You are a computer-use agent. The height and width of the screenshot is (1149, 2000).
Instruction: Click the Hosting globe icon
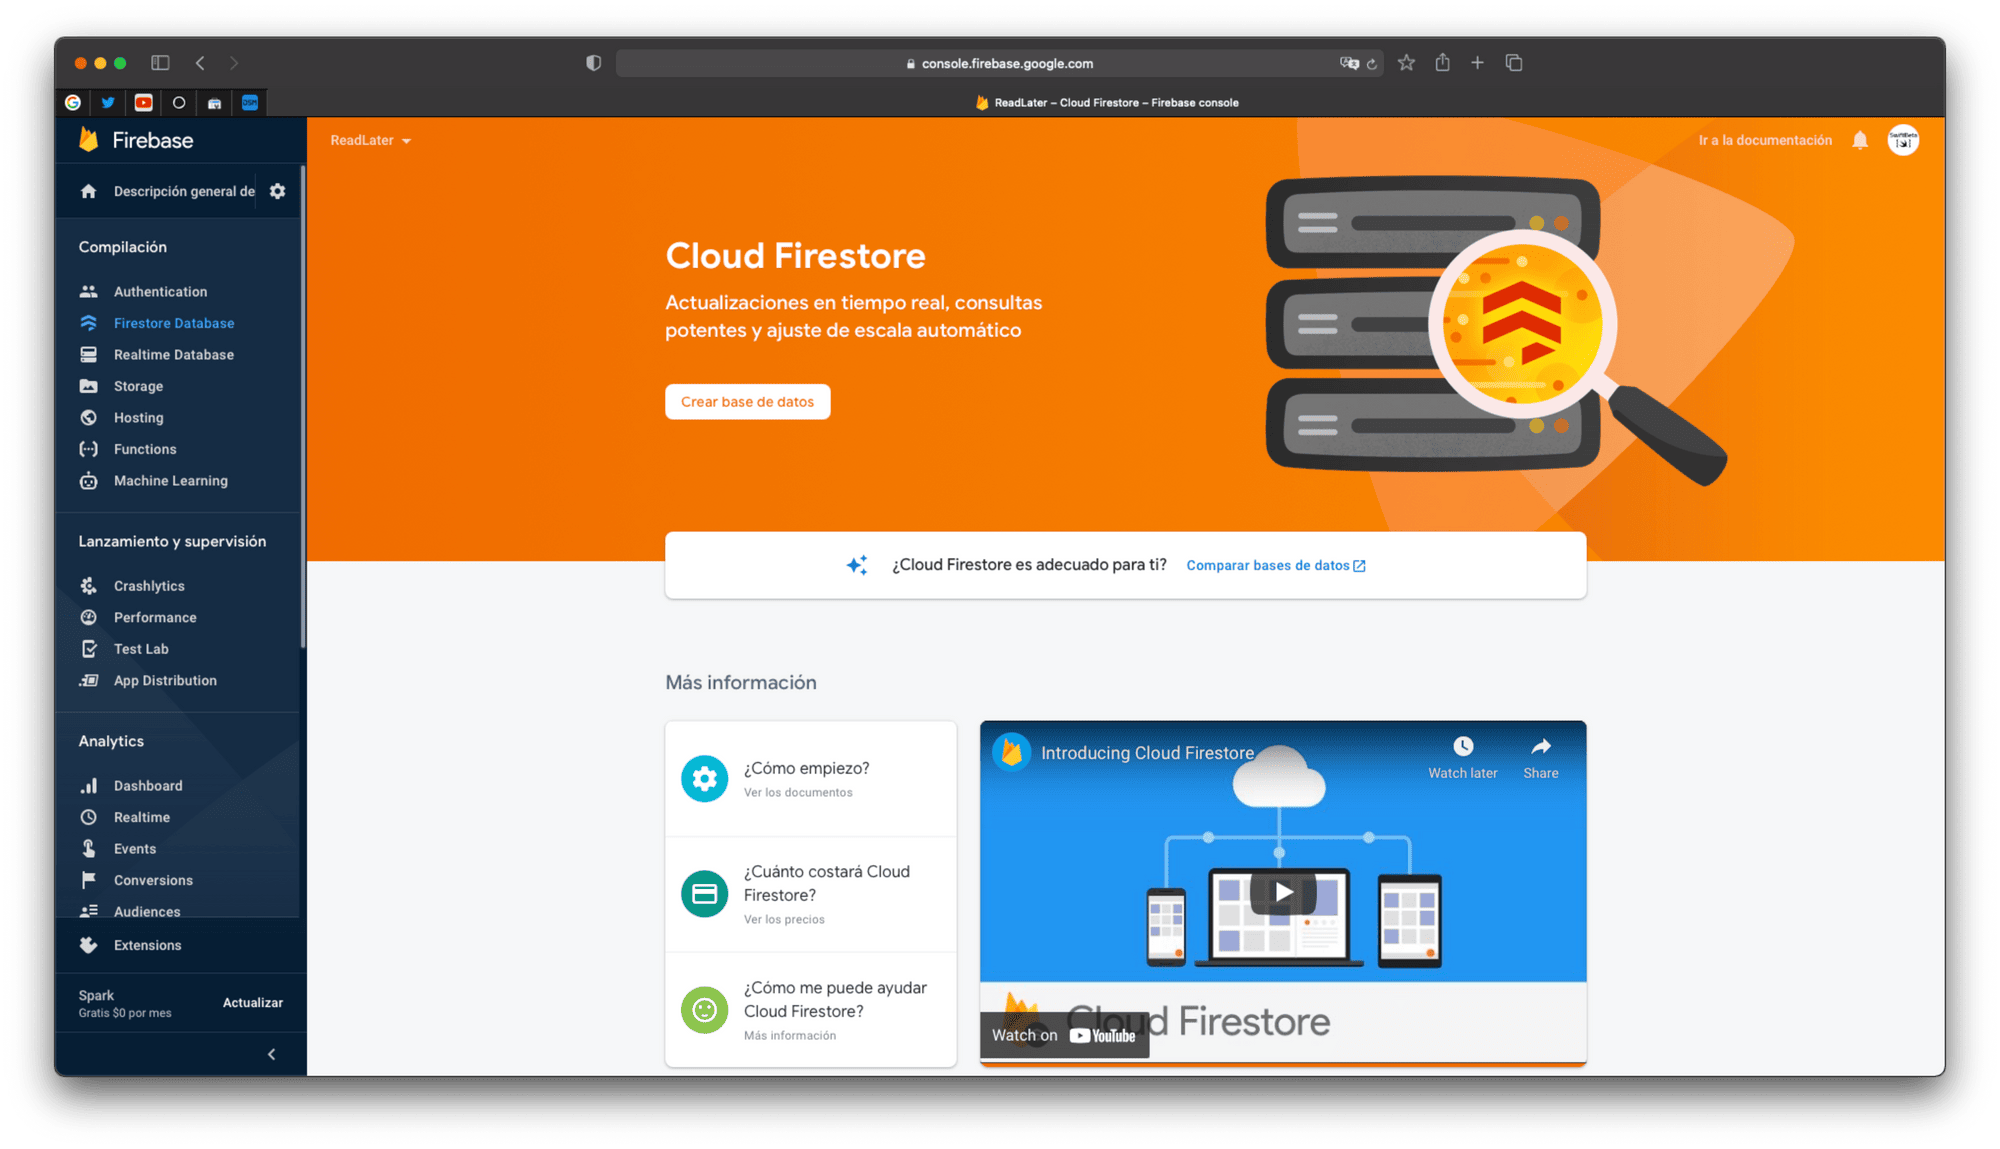(88, 417)
